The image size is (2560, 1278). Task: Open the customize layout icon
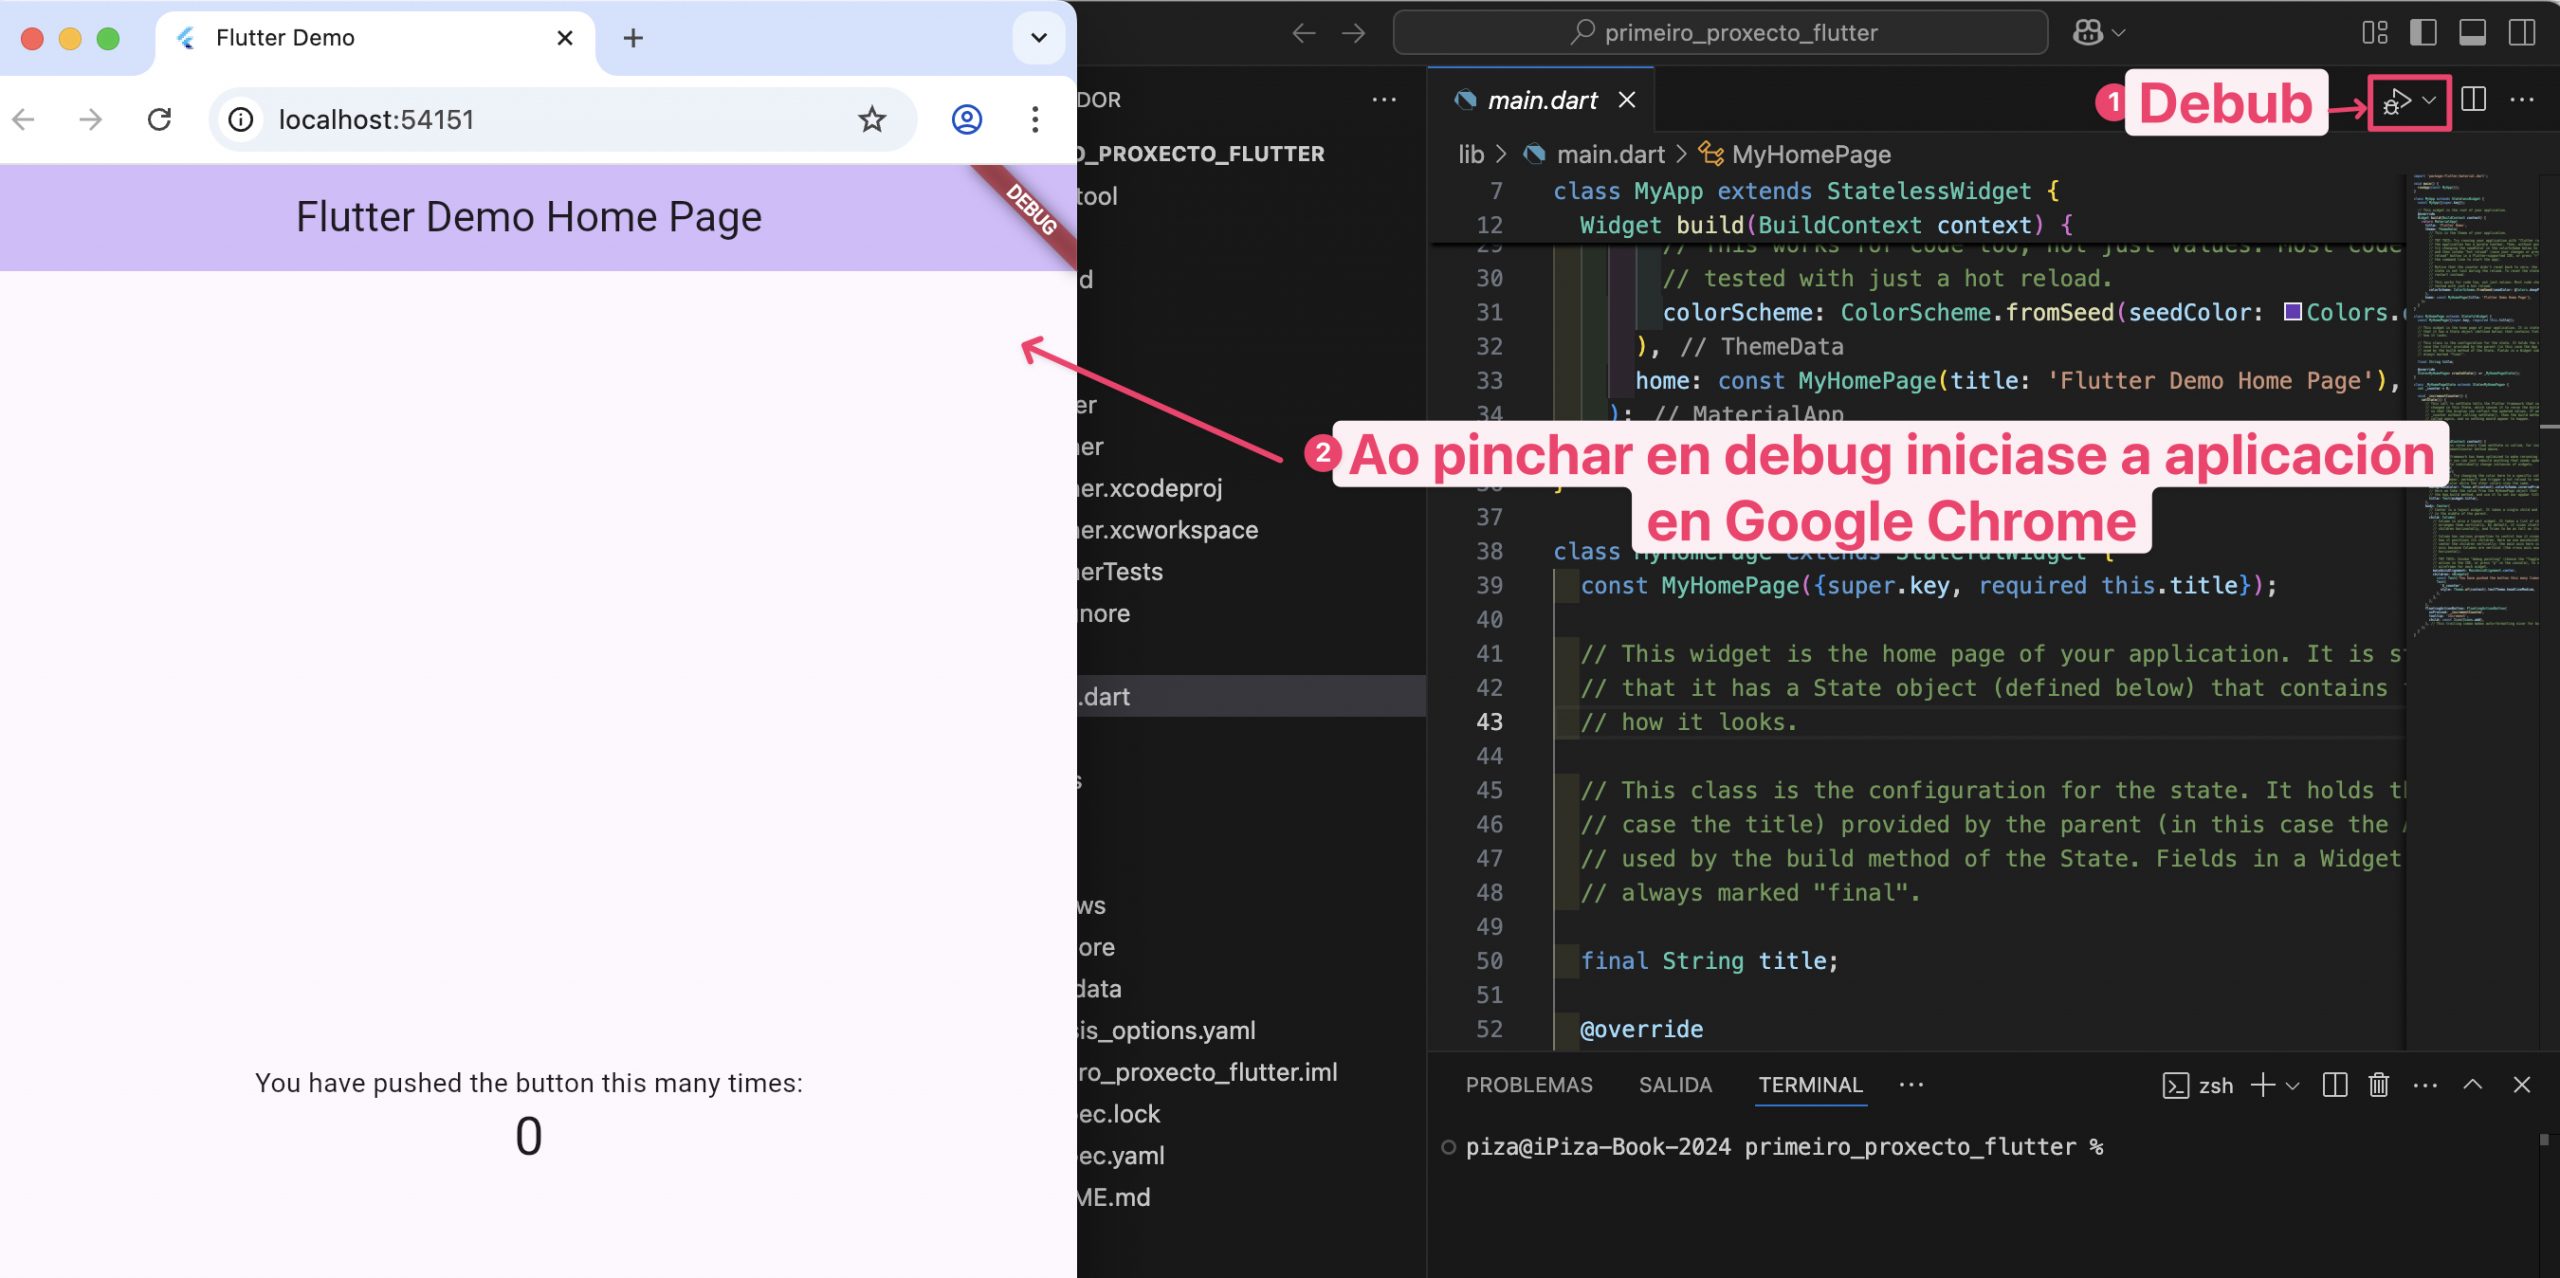coord(2374,33)
